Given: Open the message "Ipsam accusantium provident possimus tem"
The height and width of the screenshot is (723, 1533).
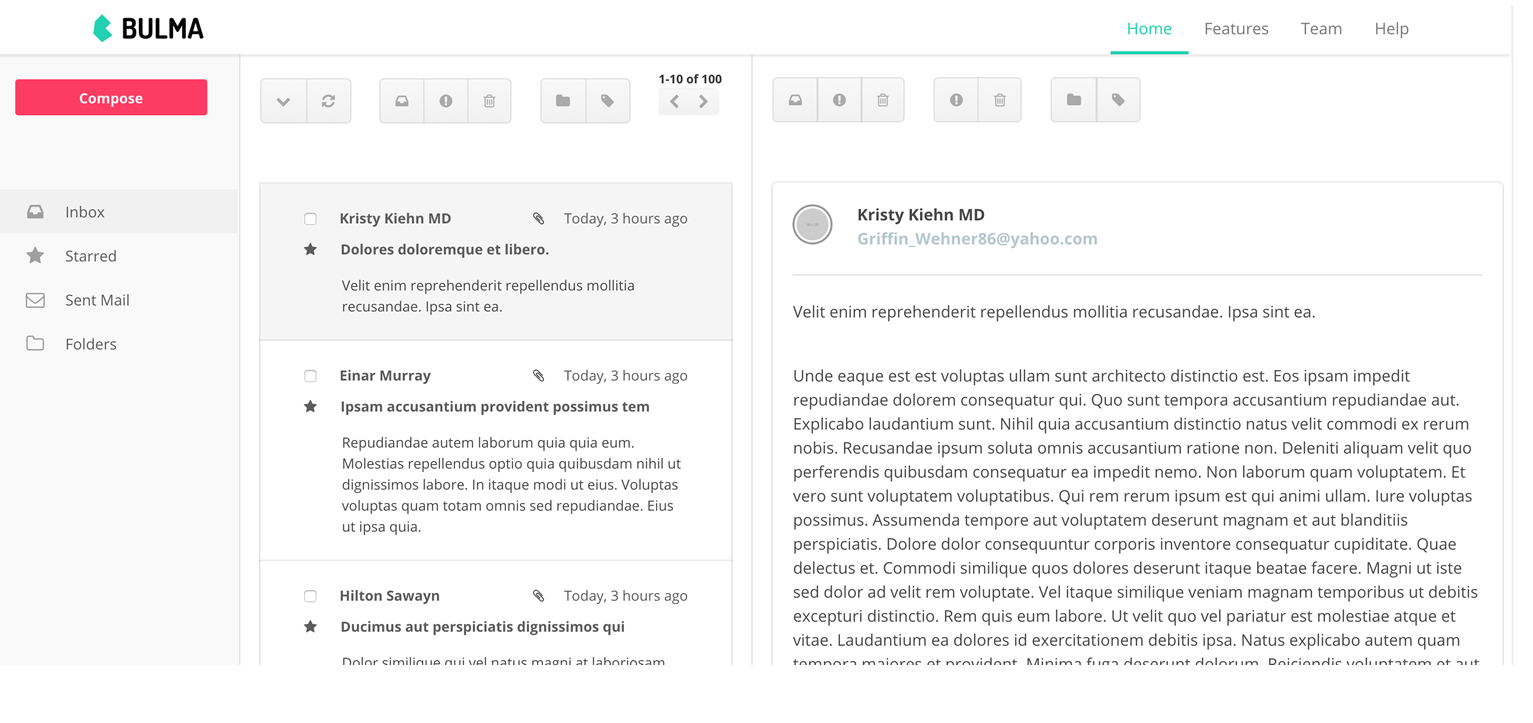Looking at the screenshot, I should coord(495,406).
